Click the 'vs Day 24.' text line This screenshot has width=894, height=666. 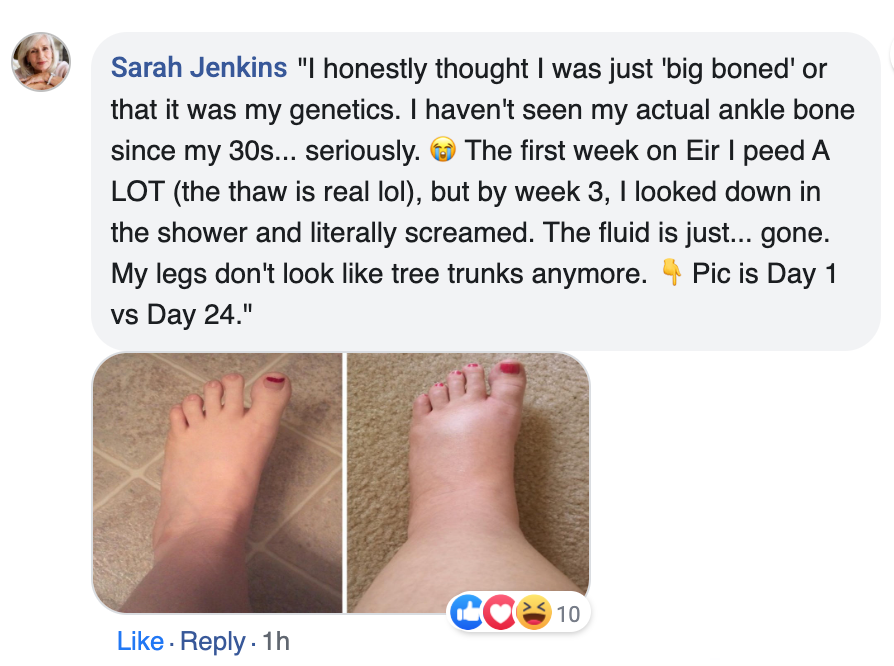(x=175, y=314)
